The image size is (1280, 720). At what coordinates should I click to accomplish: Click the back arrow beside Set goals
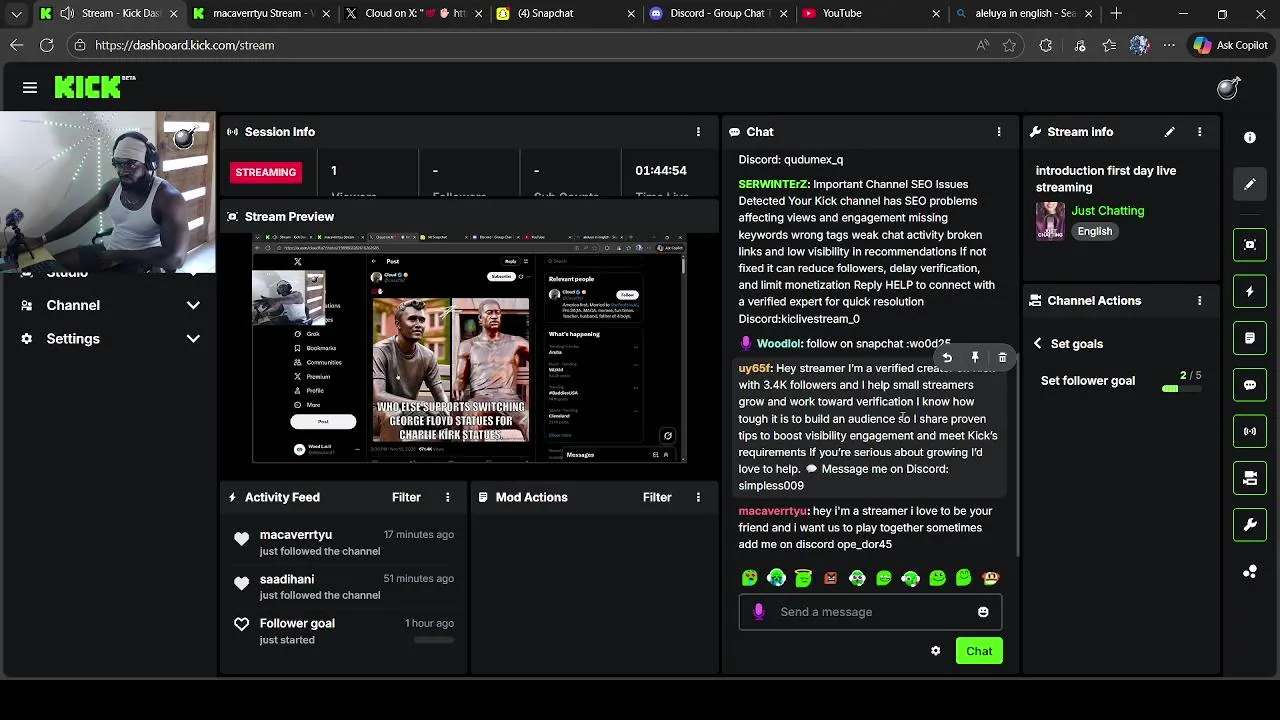[x=1037, y=343]
